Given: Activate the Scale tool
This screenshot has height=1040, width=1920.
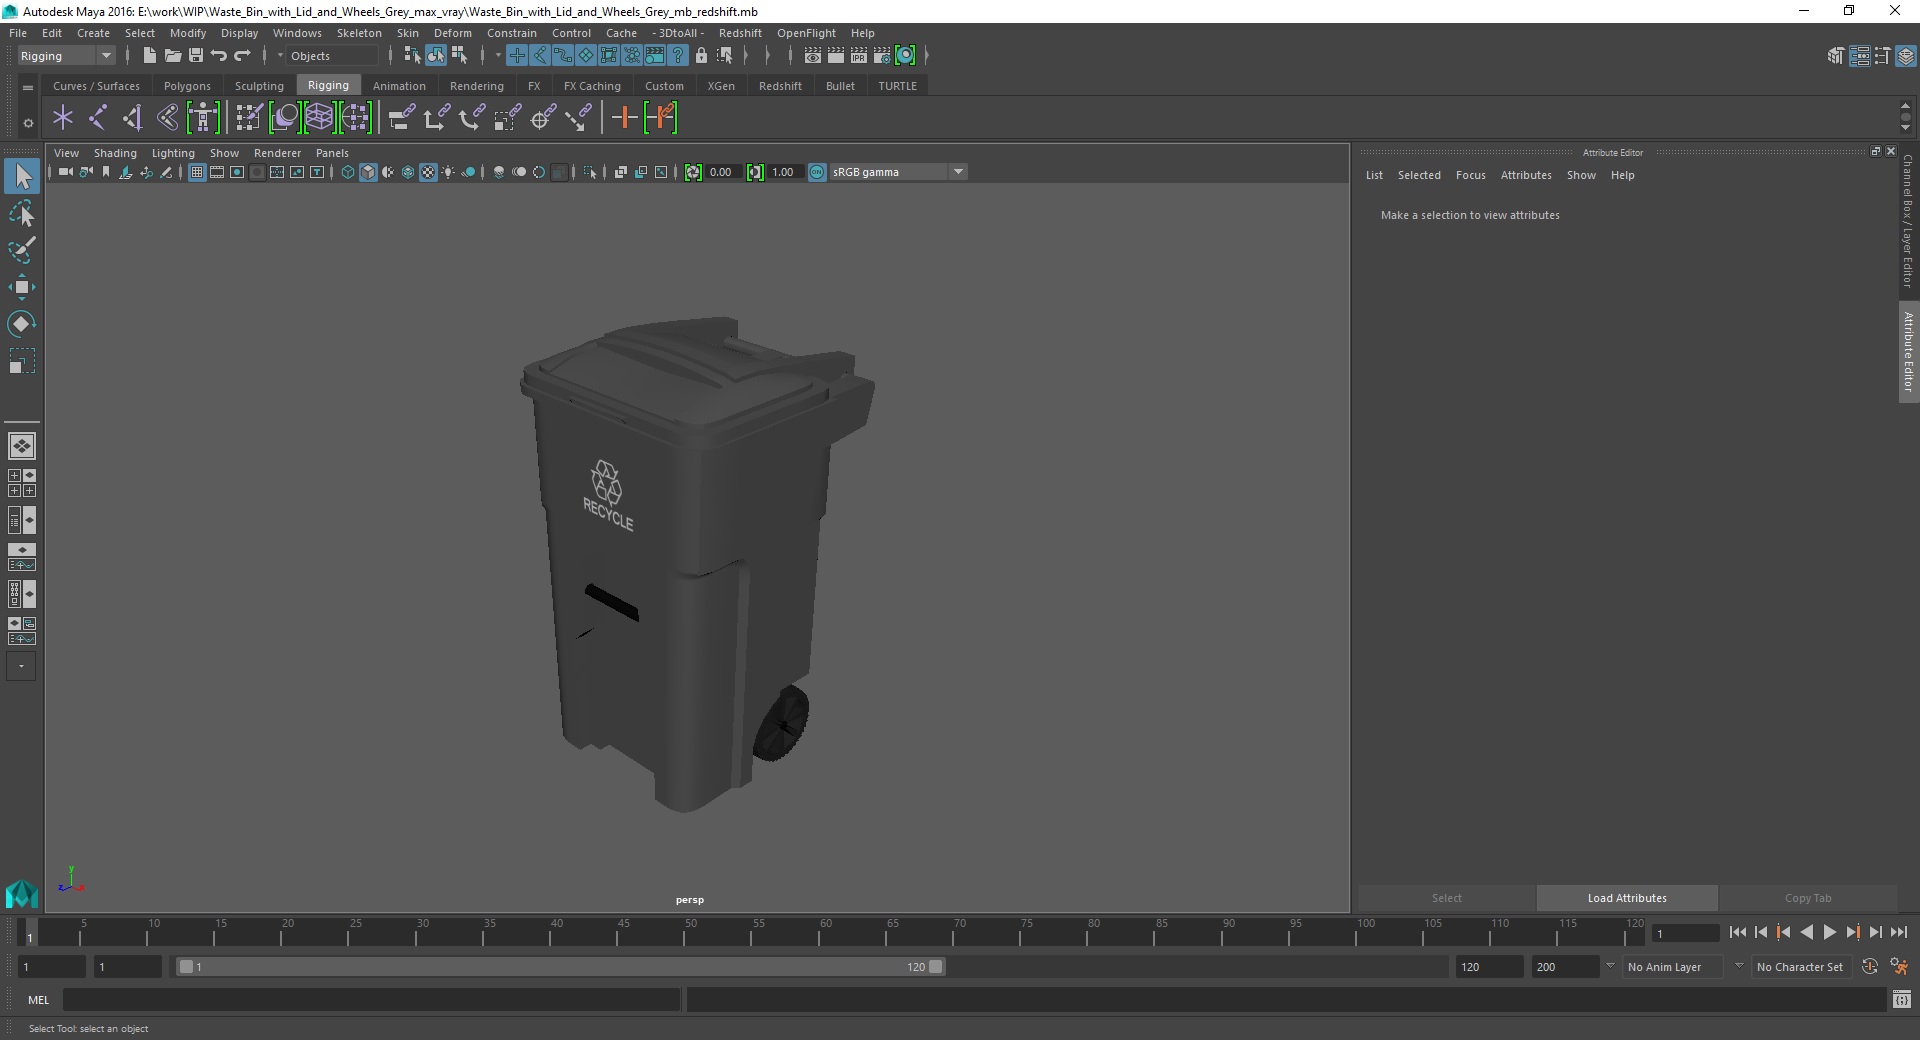Looking at the screenshot, I should [22, 361].
